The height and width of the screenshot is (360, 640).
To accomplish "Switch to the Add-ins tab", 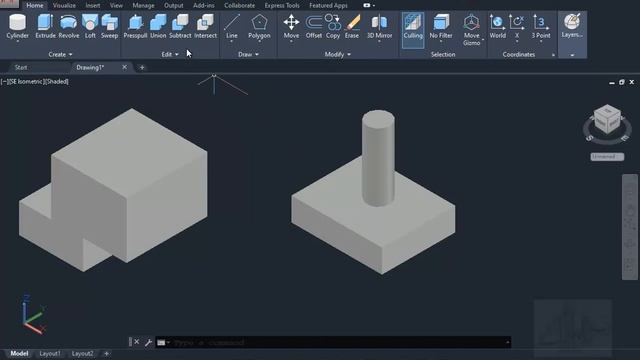I will [204, 5].
